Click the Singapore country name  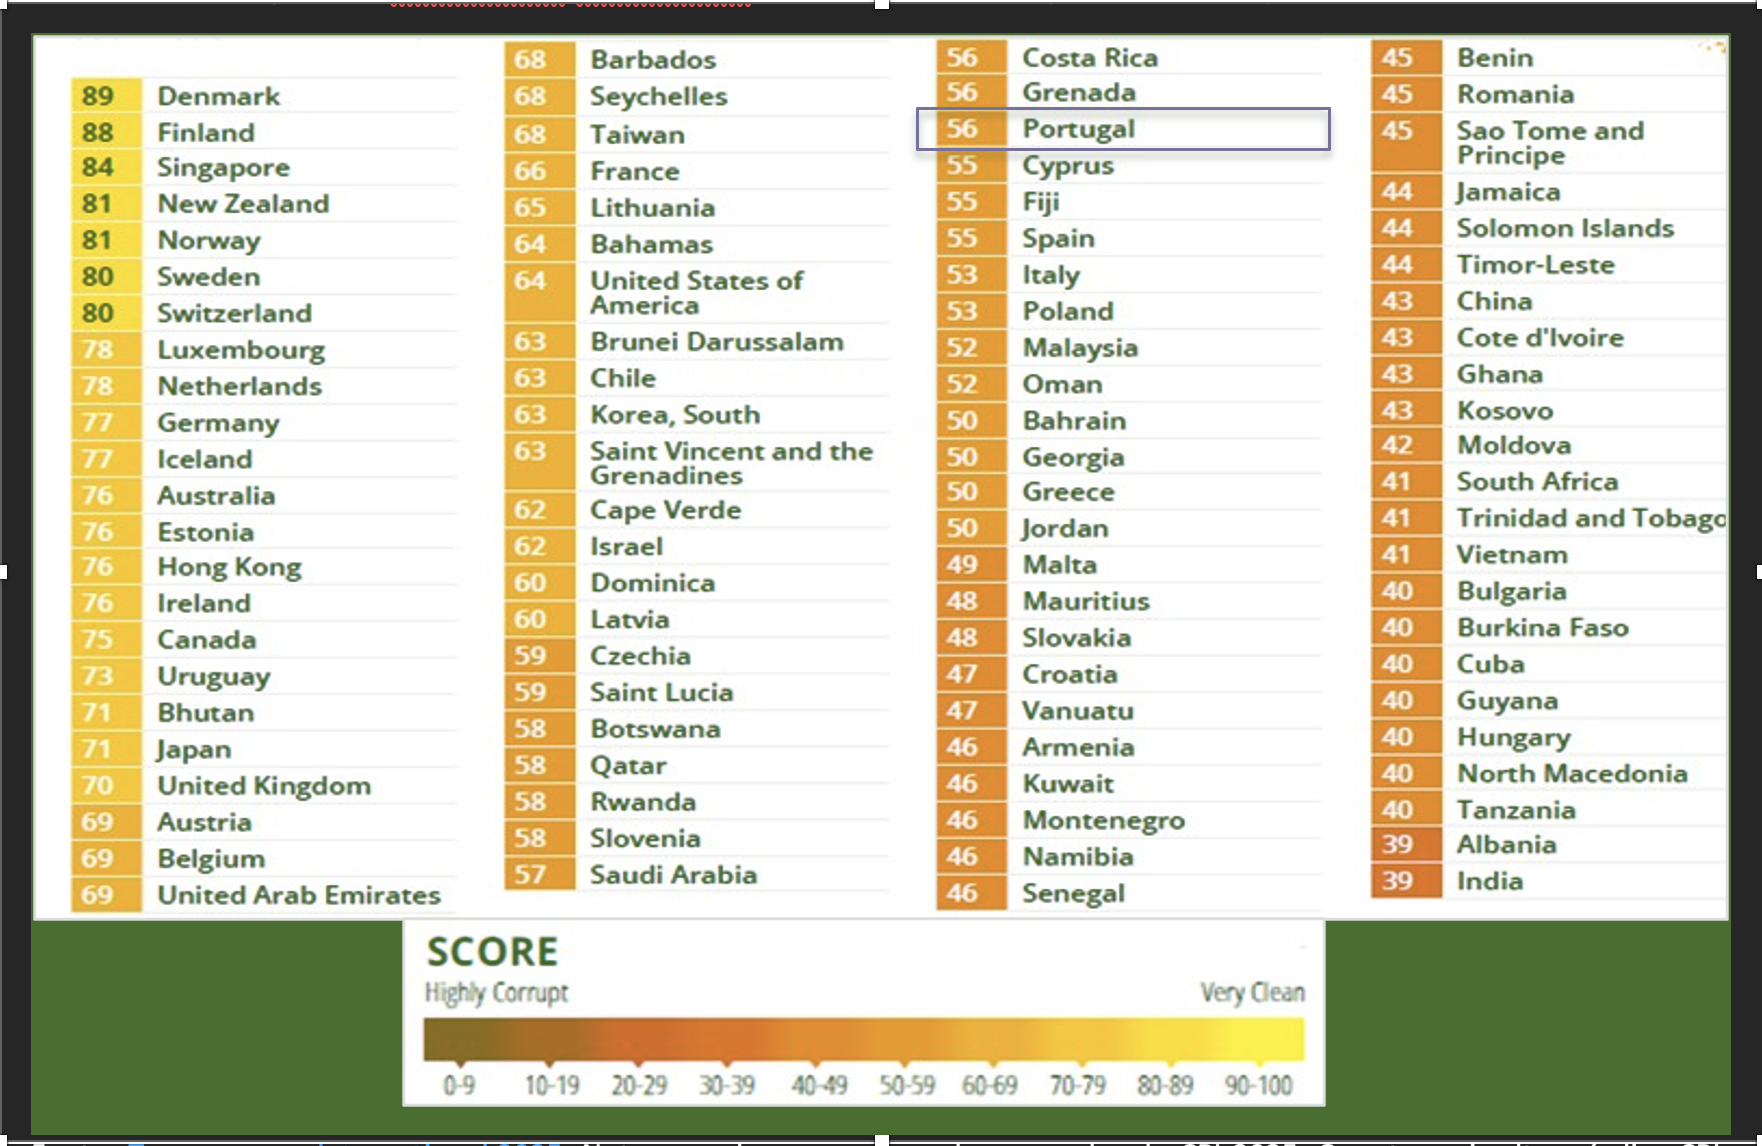pyautogui.click(x=223, y=168)
